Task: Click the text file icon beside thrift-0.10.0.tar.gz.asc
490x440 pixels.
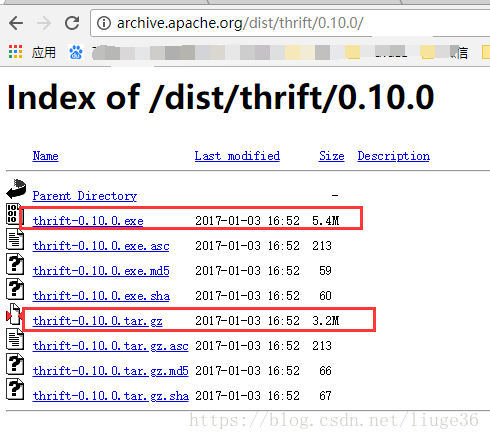Action: tap(15, 339)
